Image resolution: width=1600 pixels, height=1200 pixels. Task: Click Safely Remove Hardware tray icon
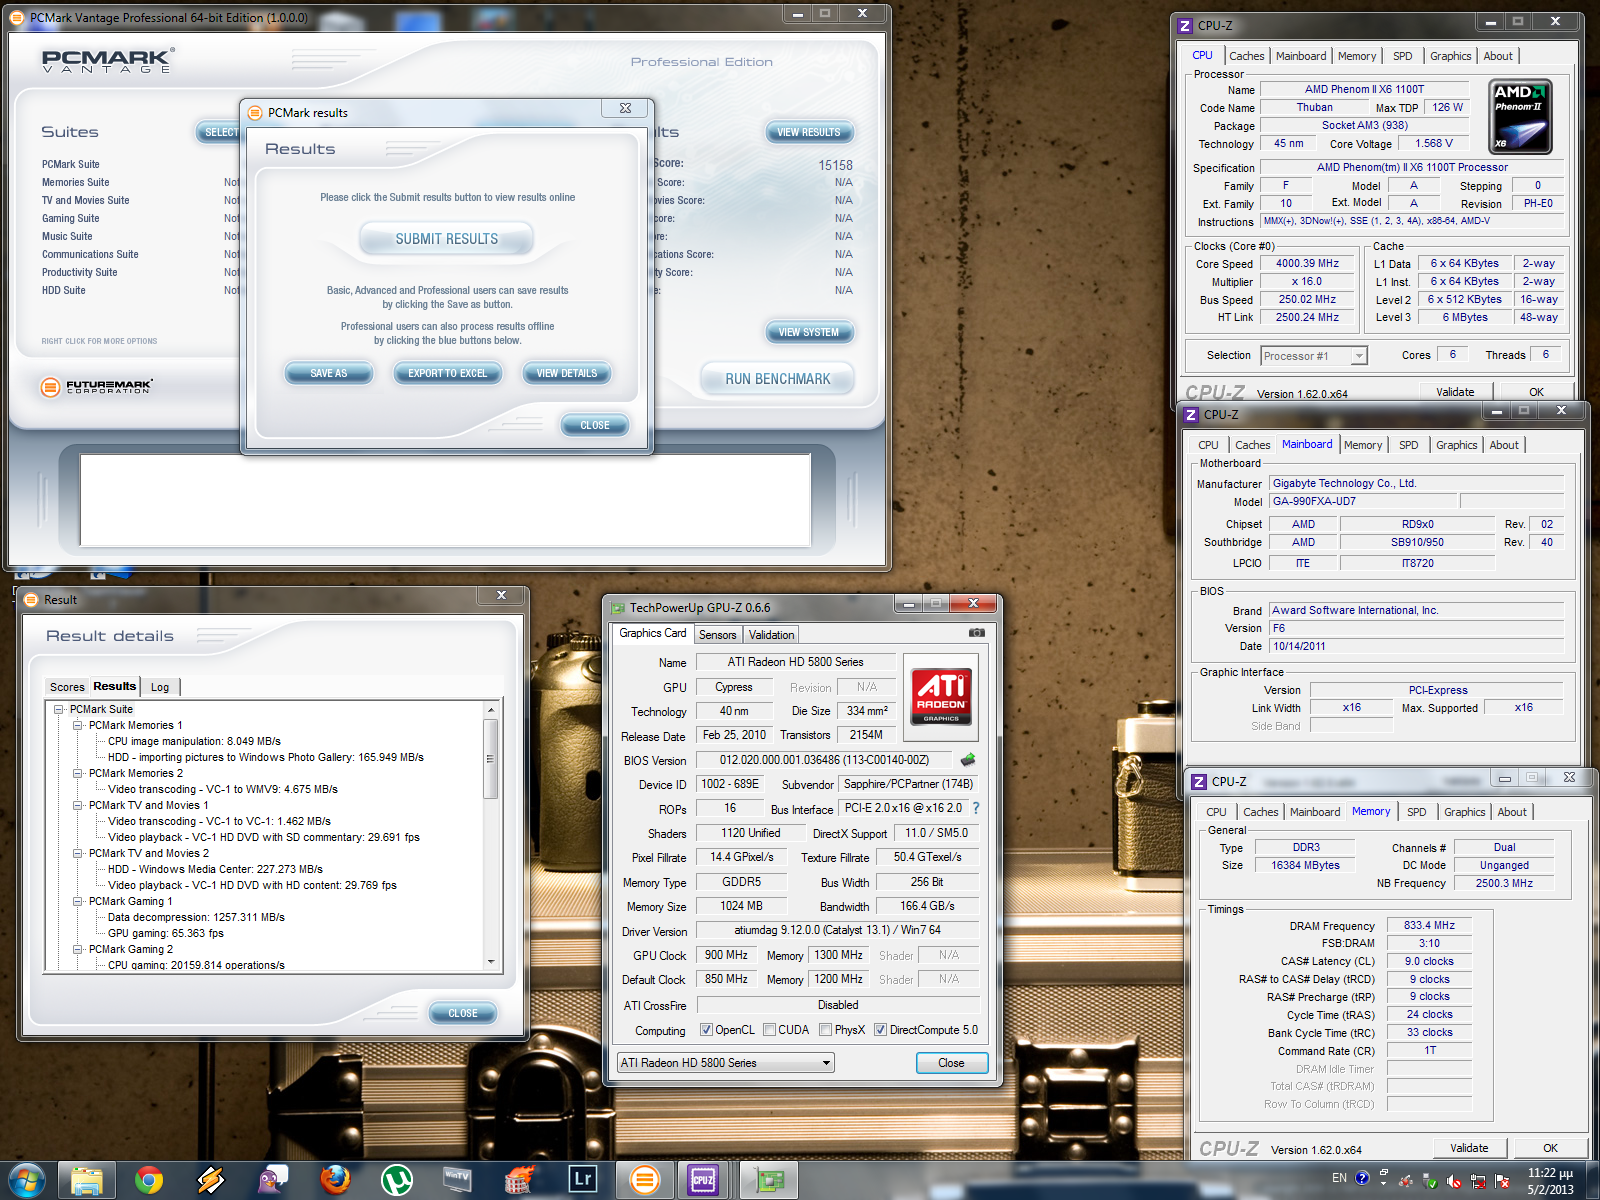[x=1430, y=1181]
